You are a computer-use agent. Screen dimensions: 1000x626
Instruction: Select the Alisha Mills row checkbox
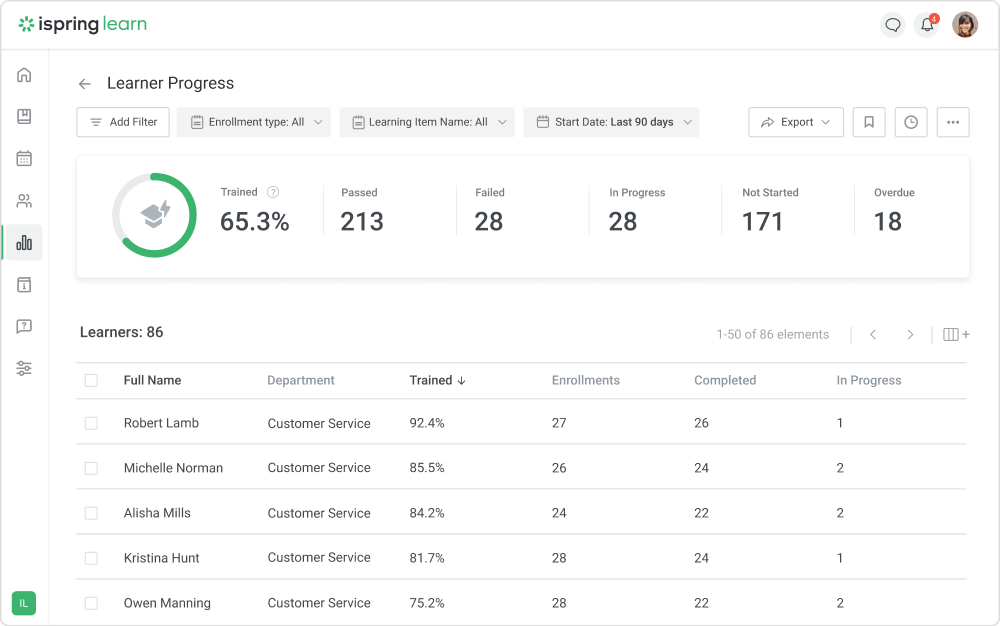coord(91,513)
